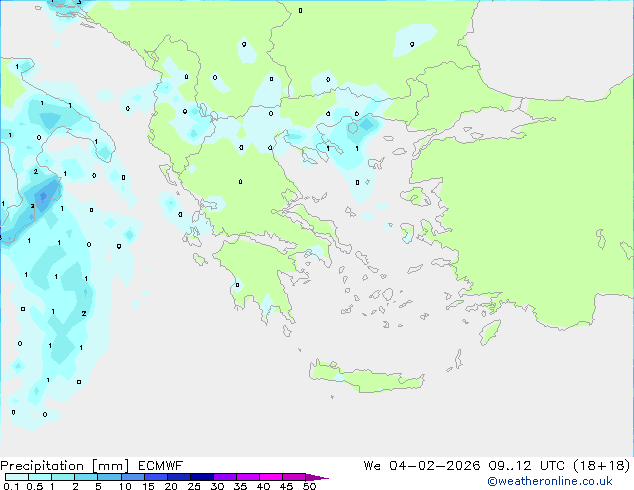634x490 pixels.
Task: Click the above-50 mm arrow at legend end
Action: [x=317, y=477]
